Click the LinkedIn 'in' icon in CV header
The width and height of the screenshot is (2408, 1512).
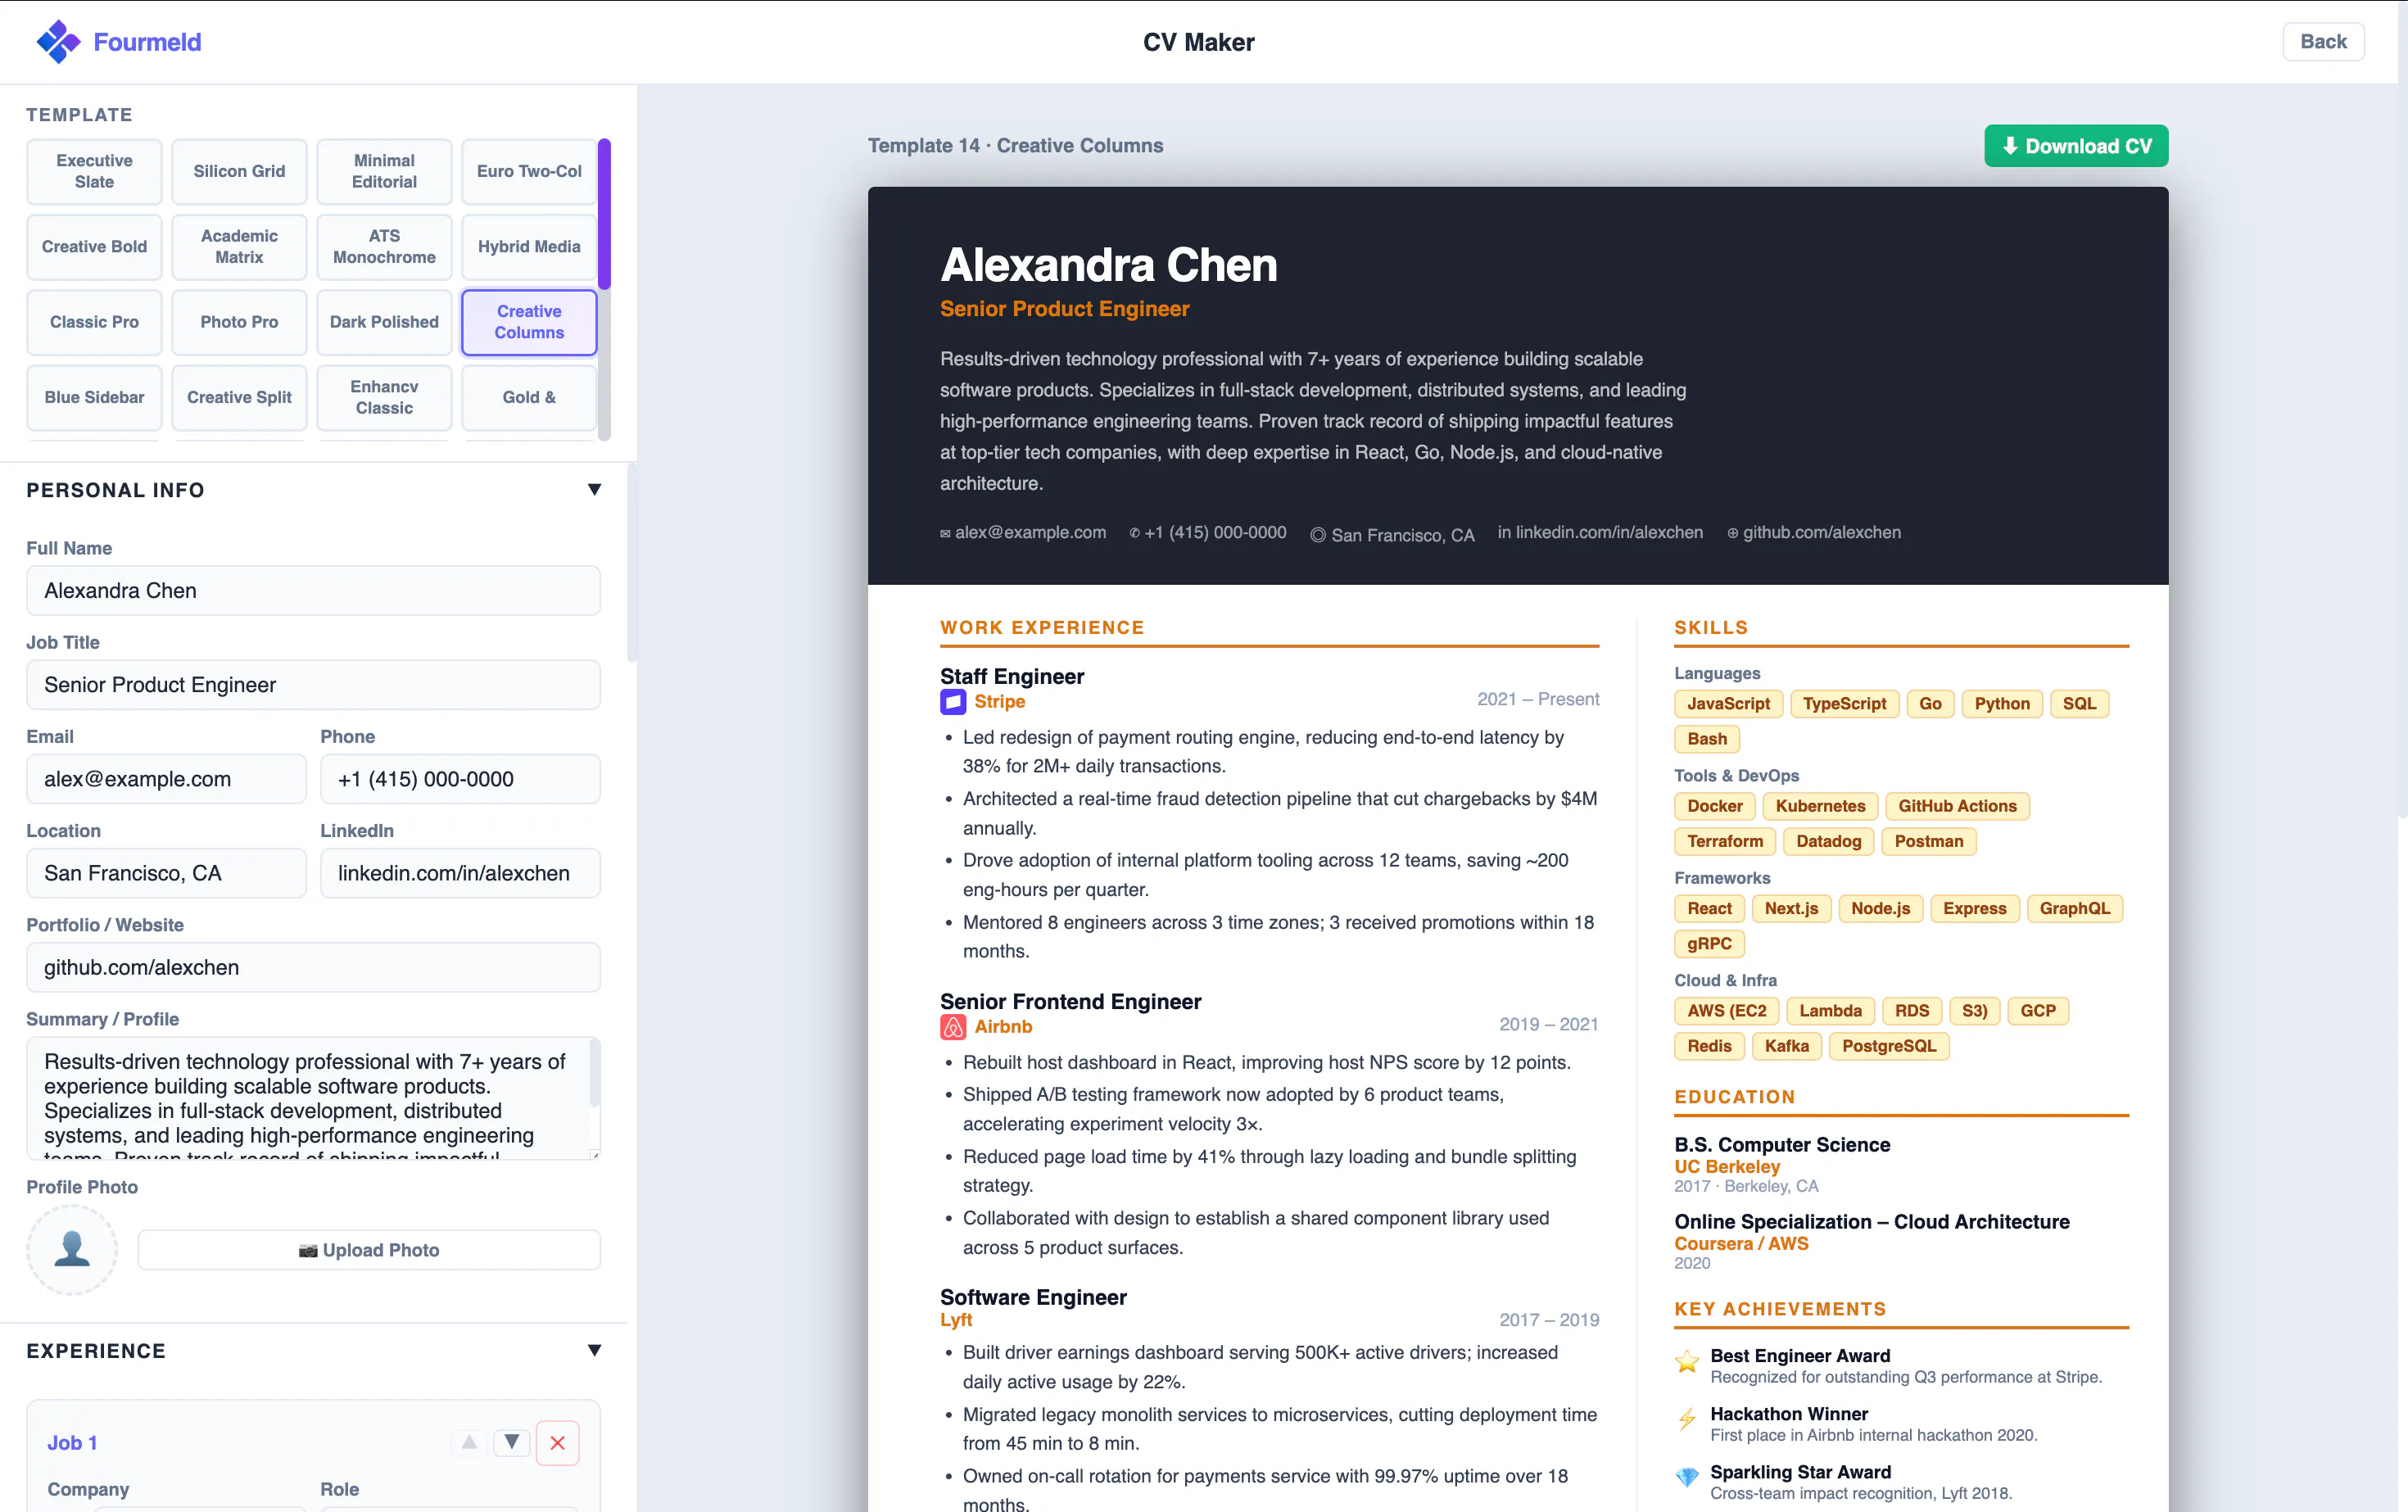click(x=1504, y=533)
